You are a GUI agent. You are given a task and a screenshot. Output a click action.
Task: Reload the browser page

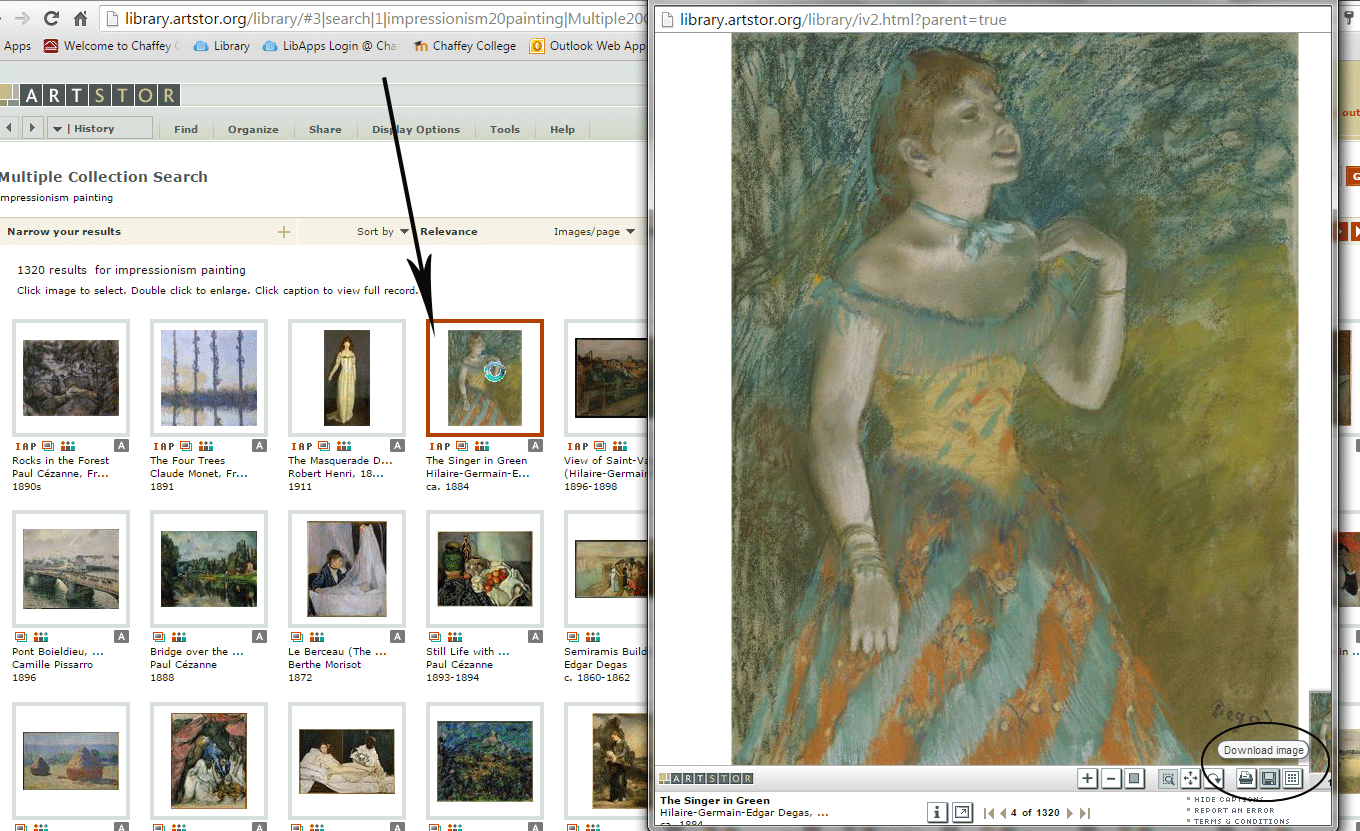coord(51,18)
